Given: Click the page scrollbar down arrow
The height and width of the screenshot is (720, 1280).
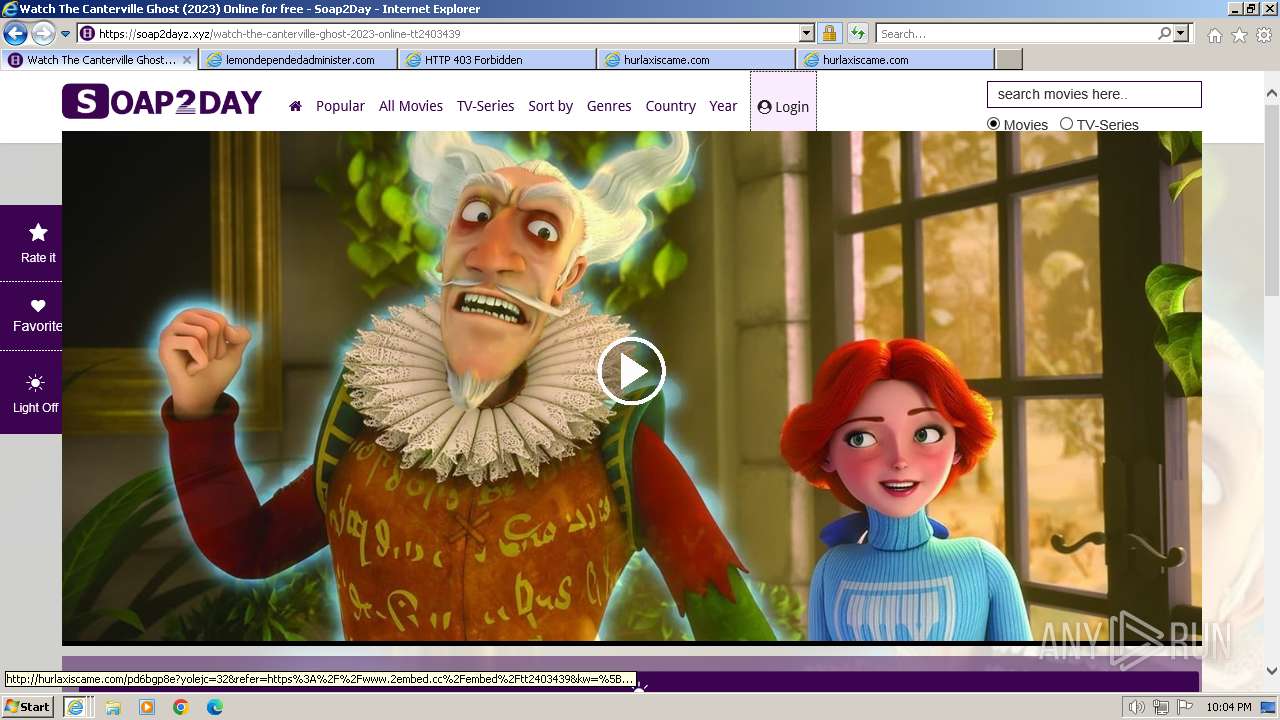Looking at the screenshot, I should point(1271,671).
